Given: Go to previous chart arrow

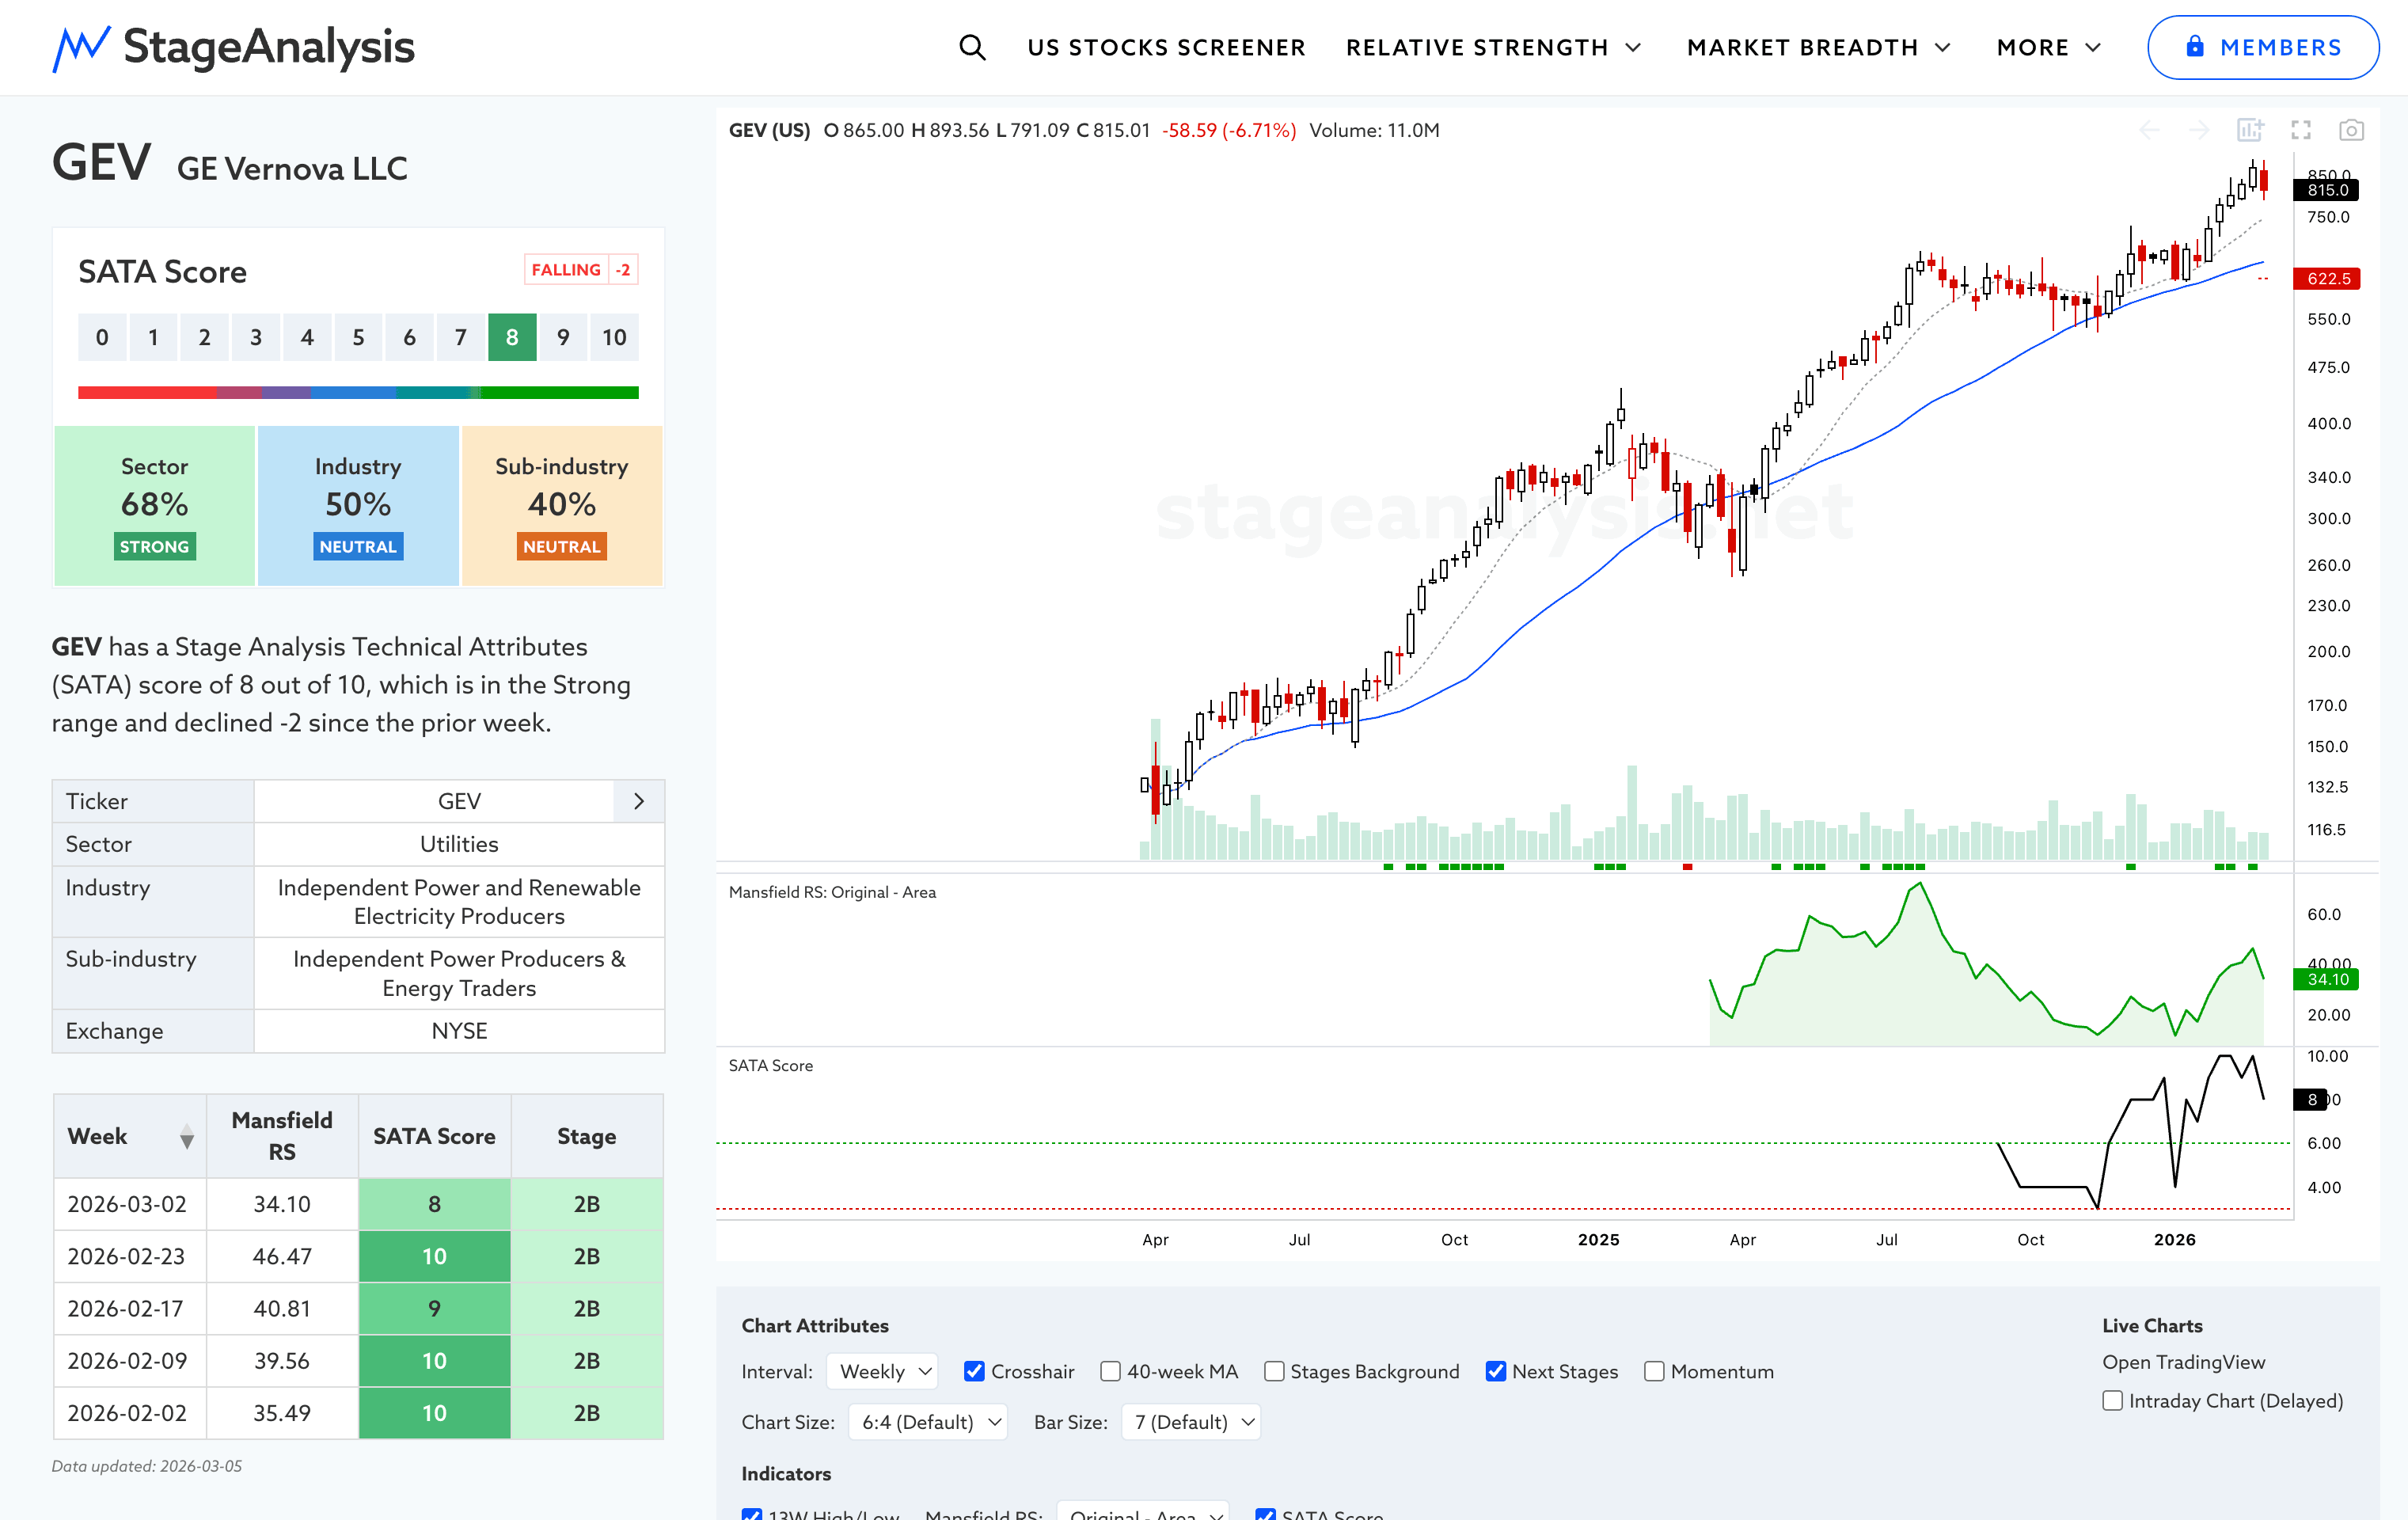Looking at the screenshot, I should tap(2149, 130).
